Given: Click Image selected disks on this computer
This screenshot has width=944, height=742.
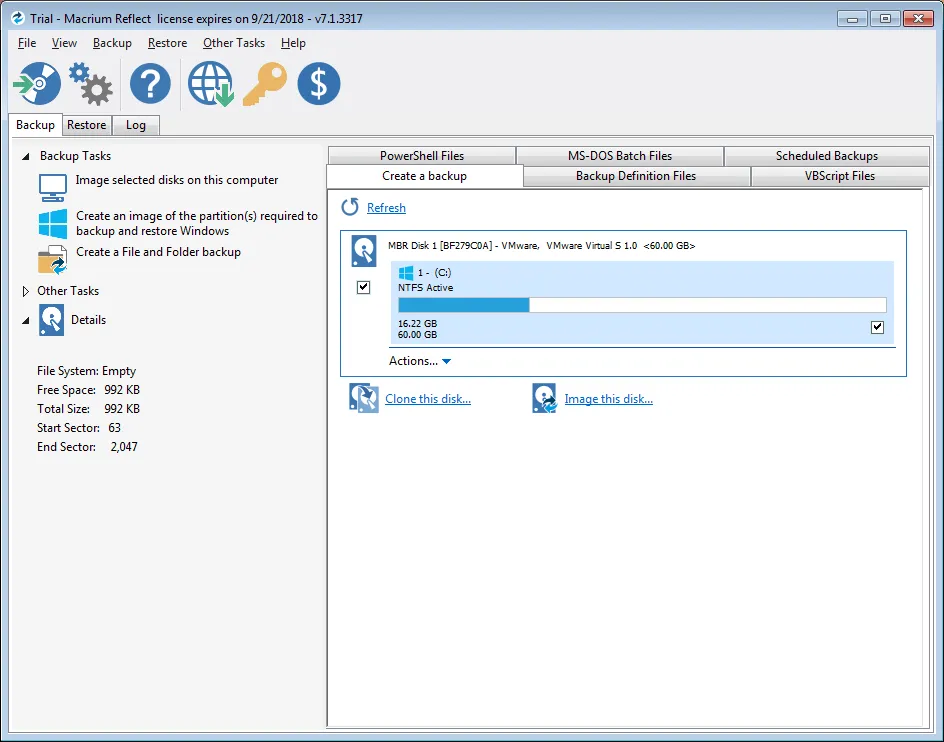Looking at the screenshot, I should [x=177, y=180].
